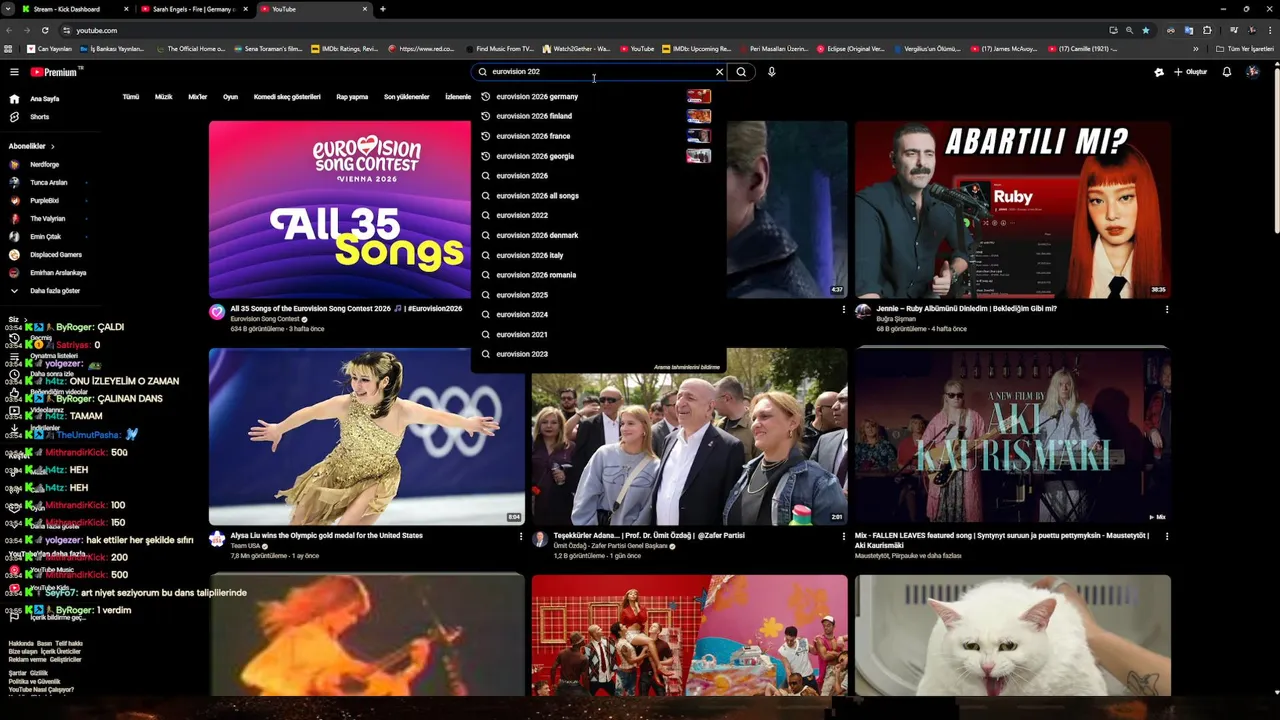The width and height of the screenshot is (1280, 720).
Task: Choose suggestion eurovision 2025
Action: click(x=598, y=295)
